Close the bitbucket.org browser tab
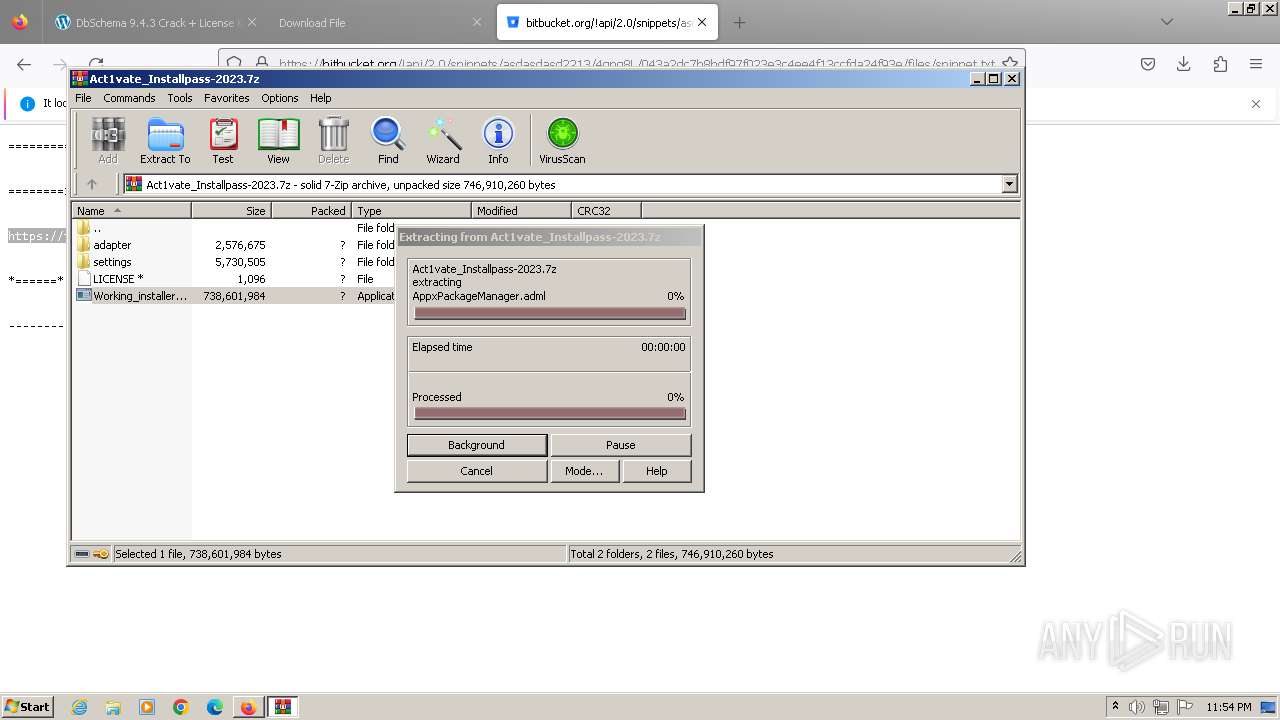 pyautogui.click(x=702, y=22)
